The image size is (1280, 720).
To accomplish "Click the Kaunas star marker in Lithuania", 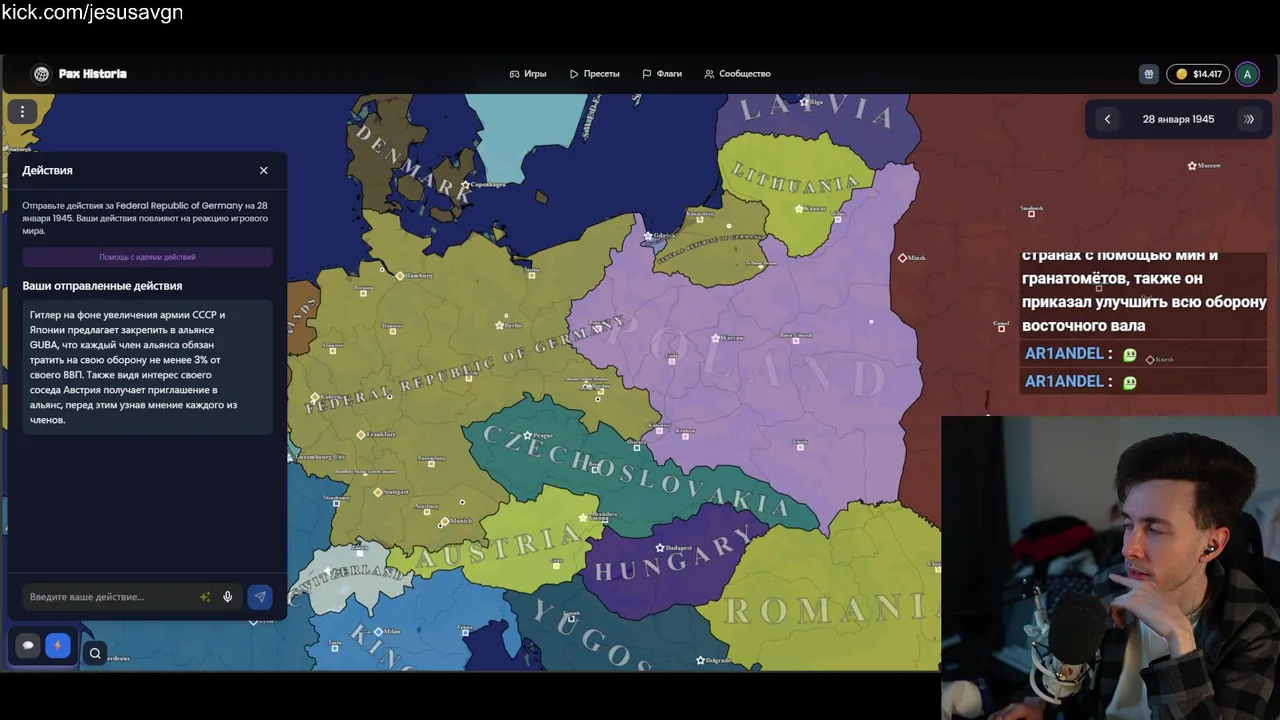I will 798,209.
